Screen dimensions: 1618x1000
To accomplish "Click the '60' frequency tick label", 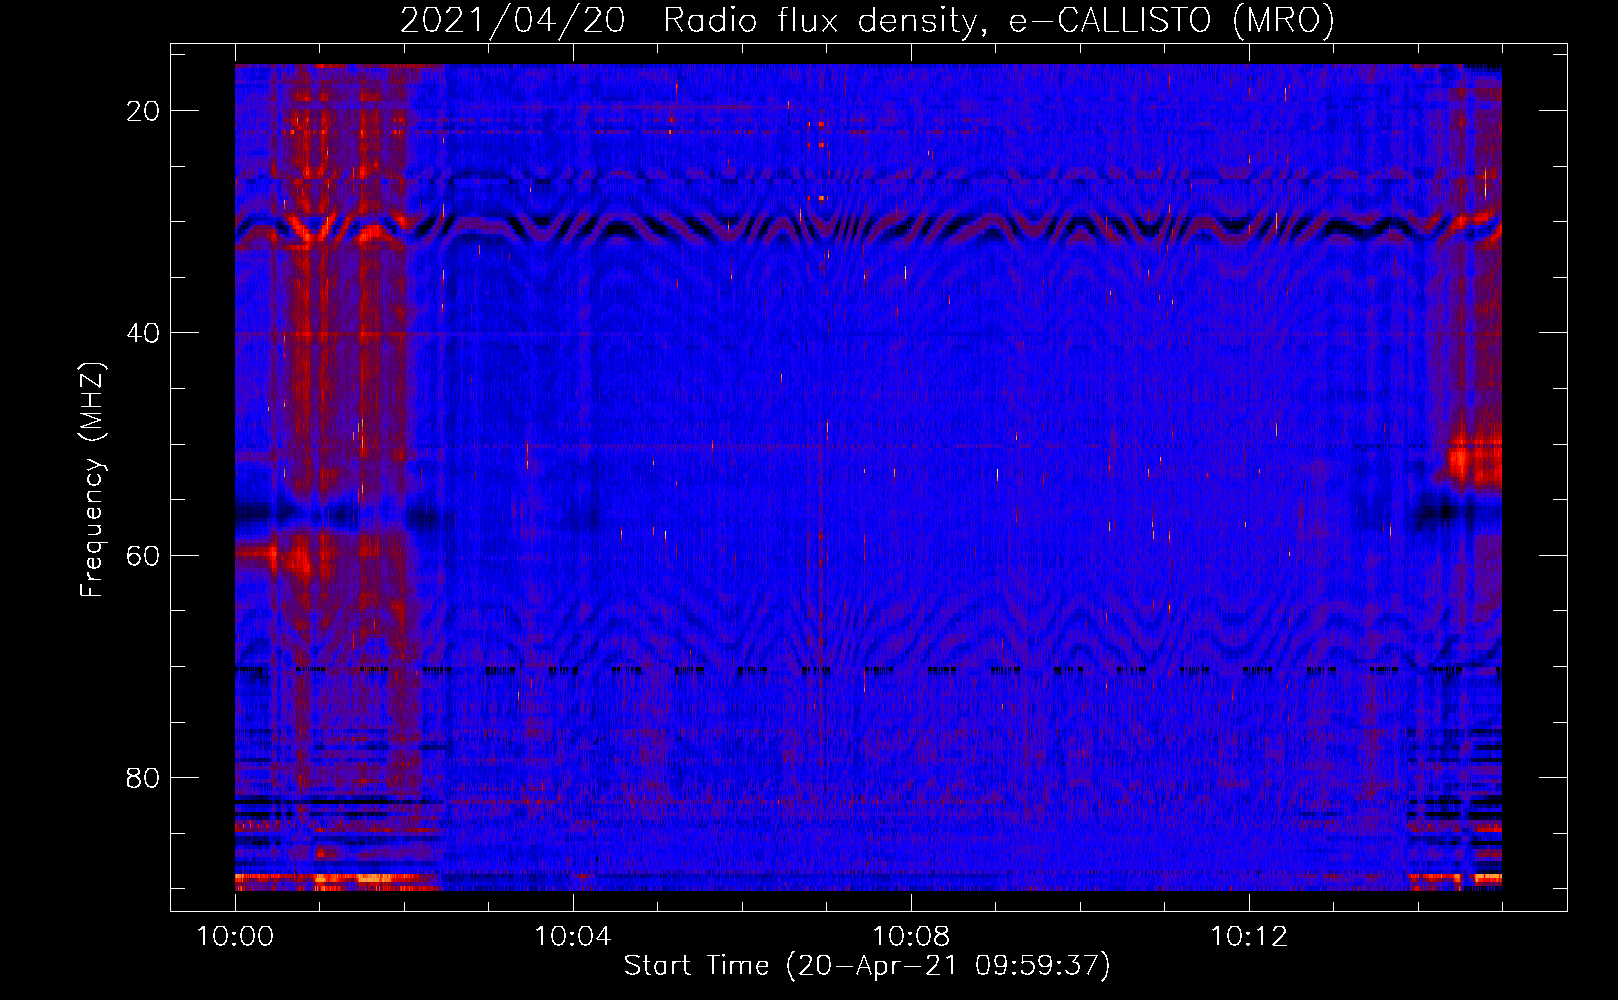I will [x=143, y=555].
